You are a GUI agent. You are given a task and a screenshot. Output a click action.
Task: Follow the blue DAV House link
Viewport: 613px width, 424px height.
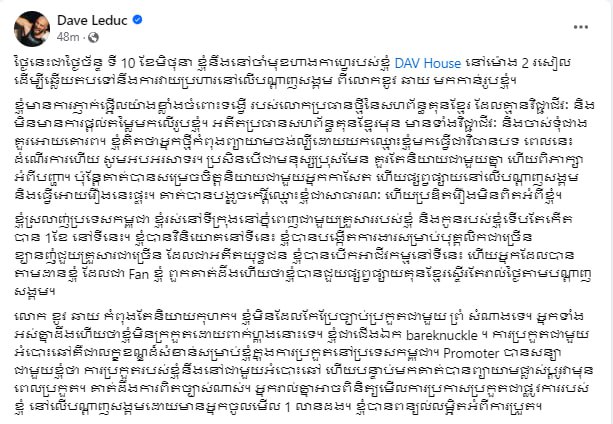428,63
